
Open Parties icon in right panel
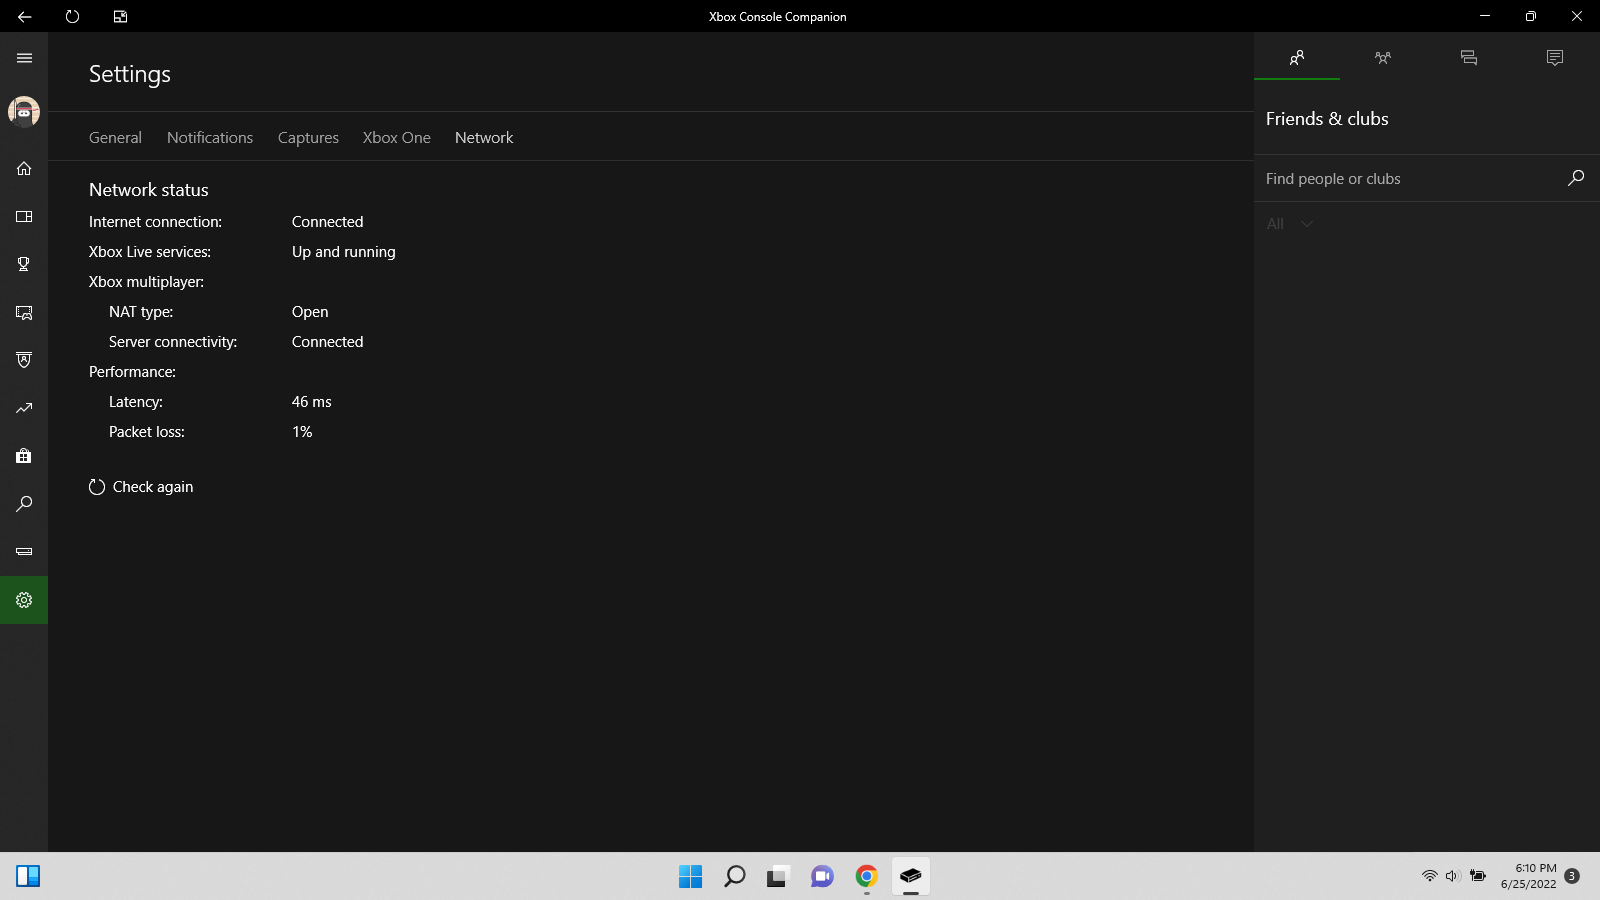[x=1383, y=58]
